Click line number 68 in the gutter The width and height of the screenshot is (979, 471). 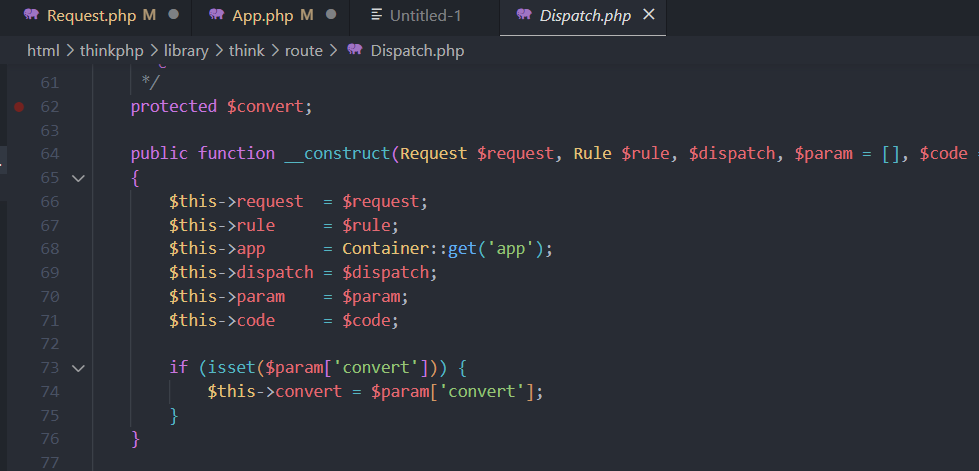point(50,248)
